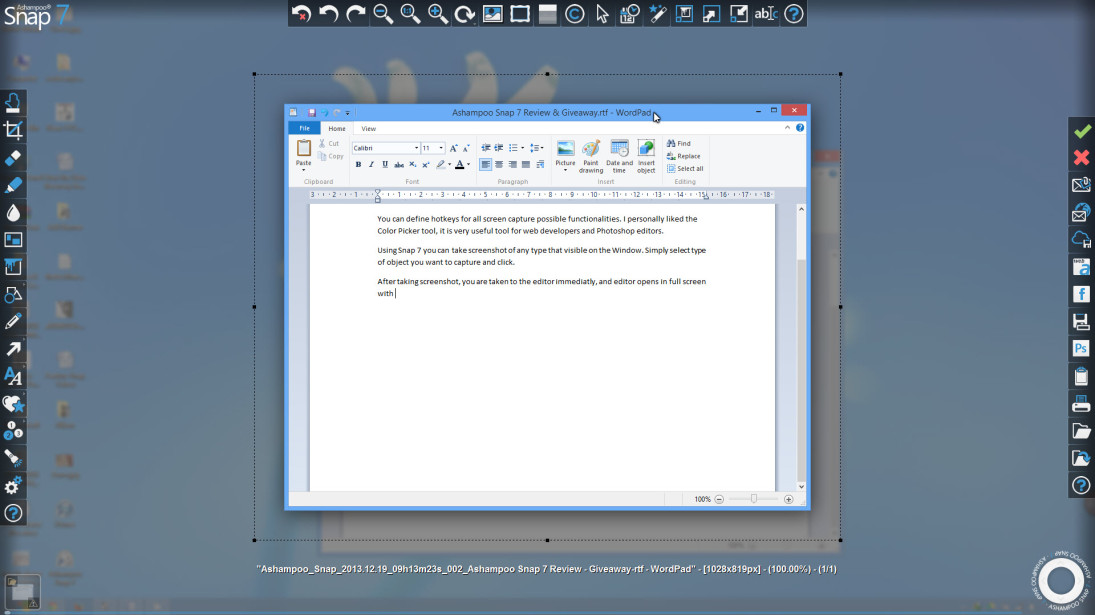1095x615 pixels.
Task: Toggle Italic formatting in WordPad
Action: click(372, 165)
